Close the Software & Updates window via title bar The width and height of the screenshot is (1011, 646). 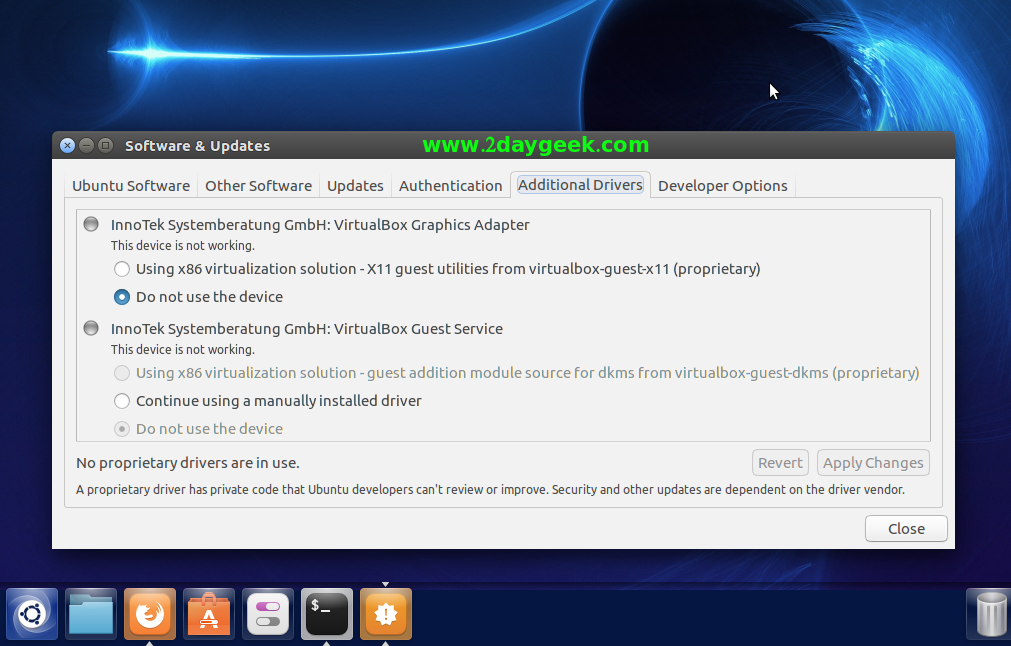click(67, 146)
